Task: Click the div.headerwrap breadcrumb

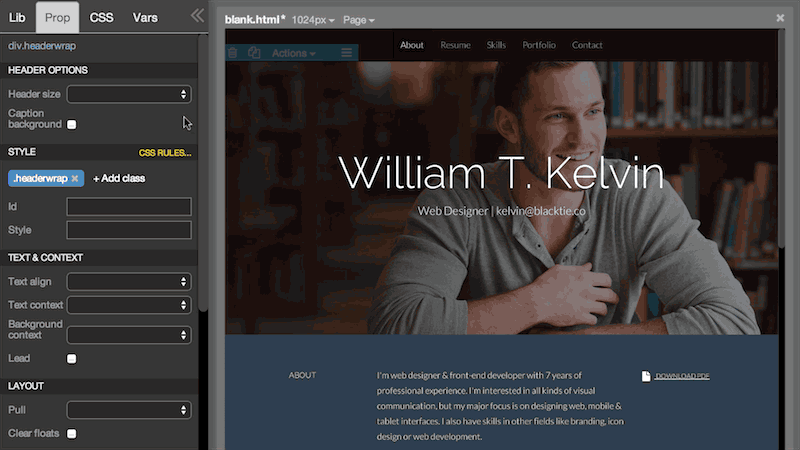Action: click(x=42, y=46)
